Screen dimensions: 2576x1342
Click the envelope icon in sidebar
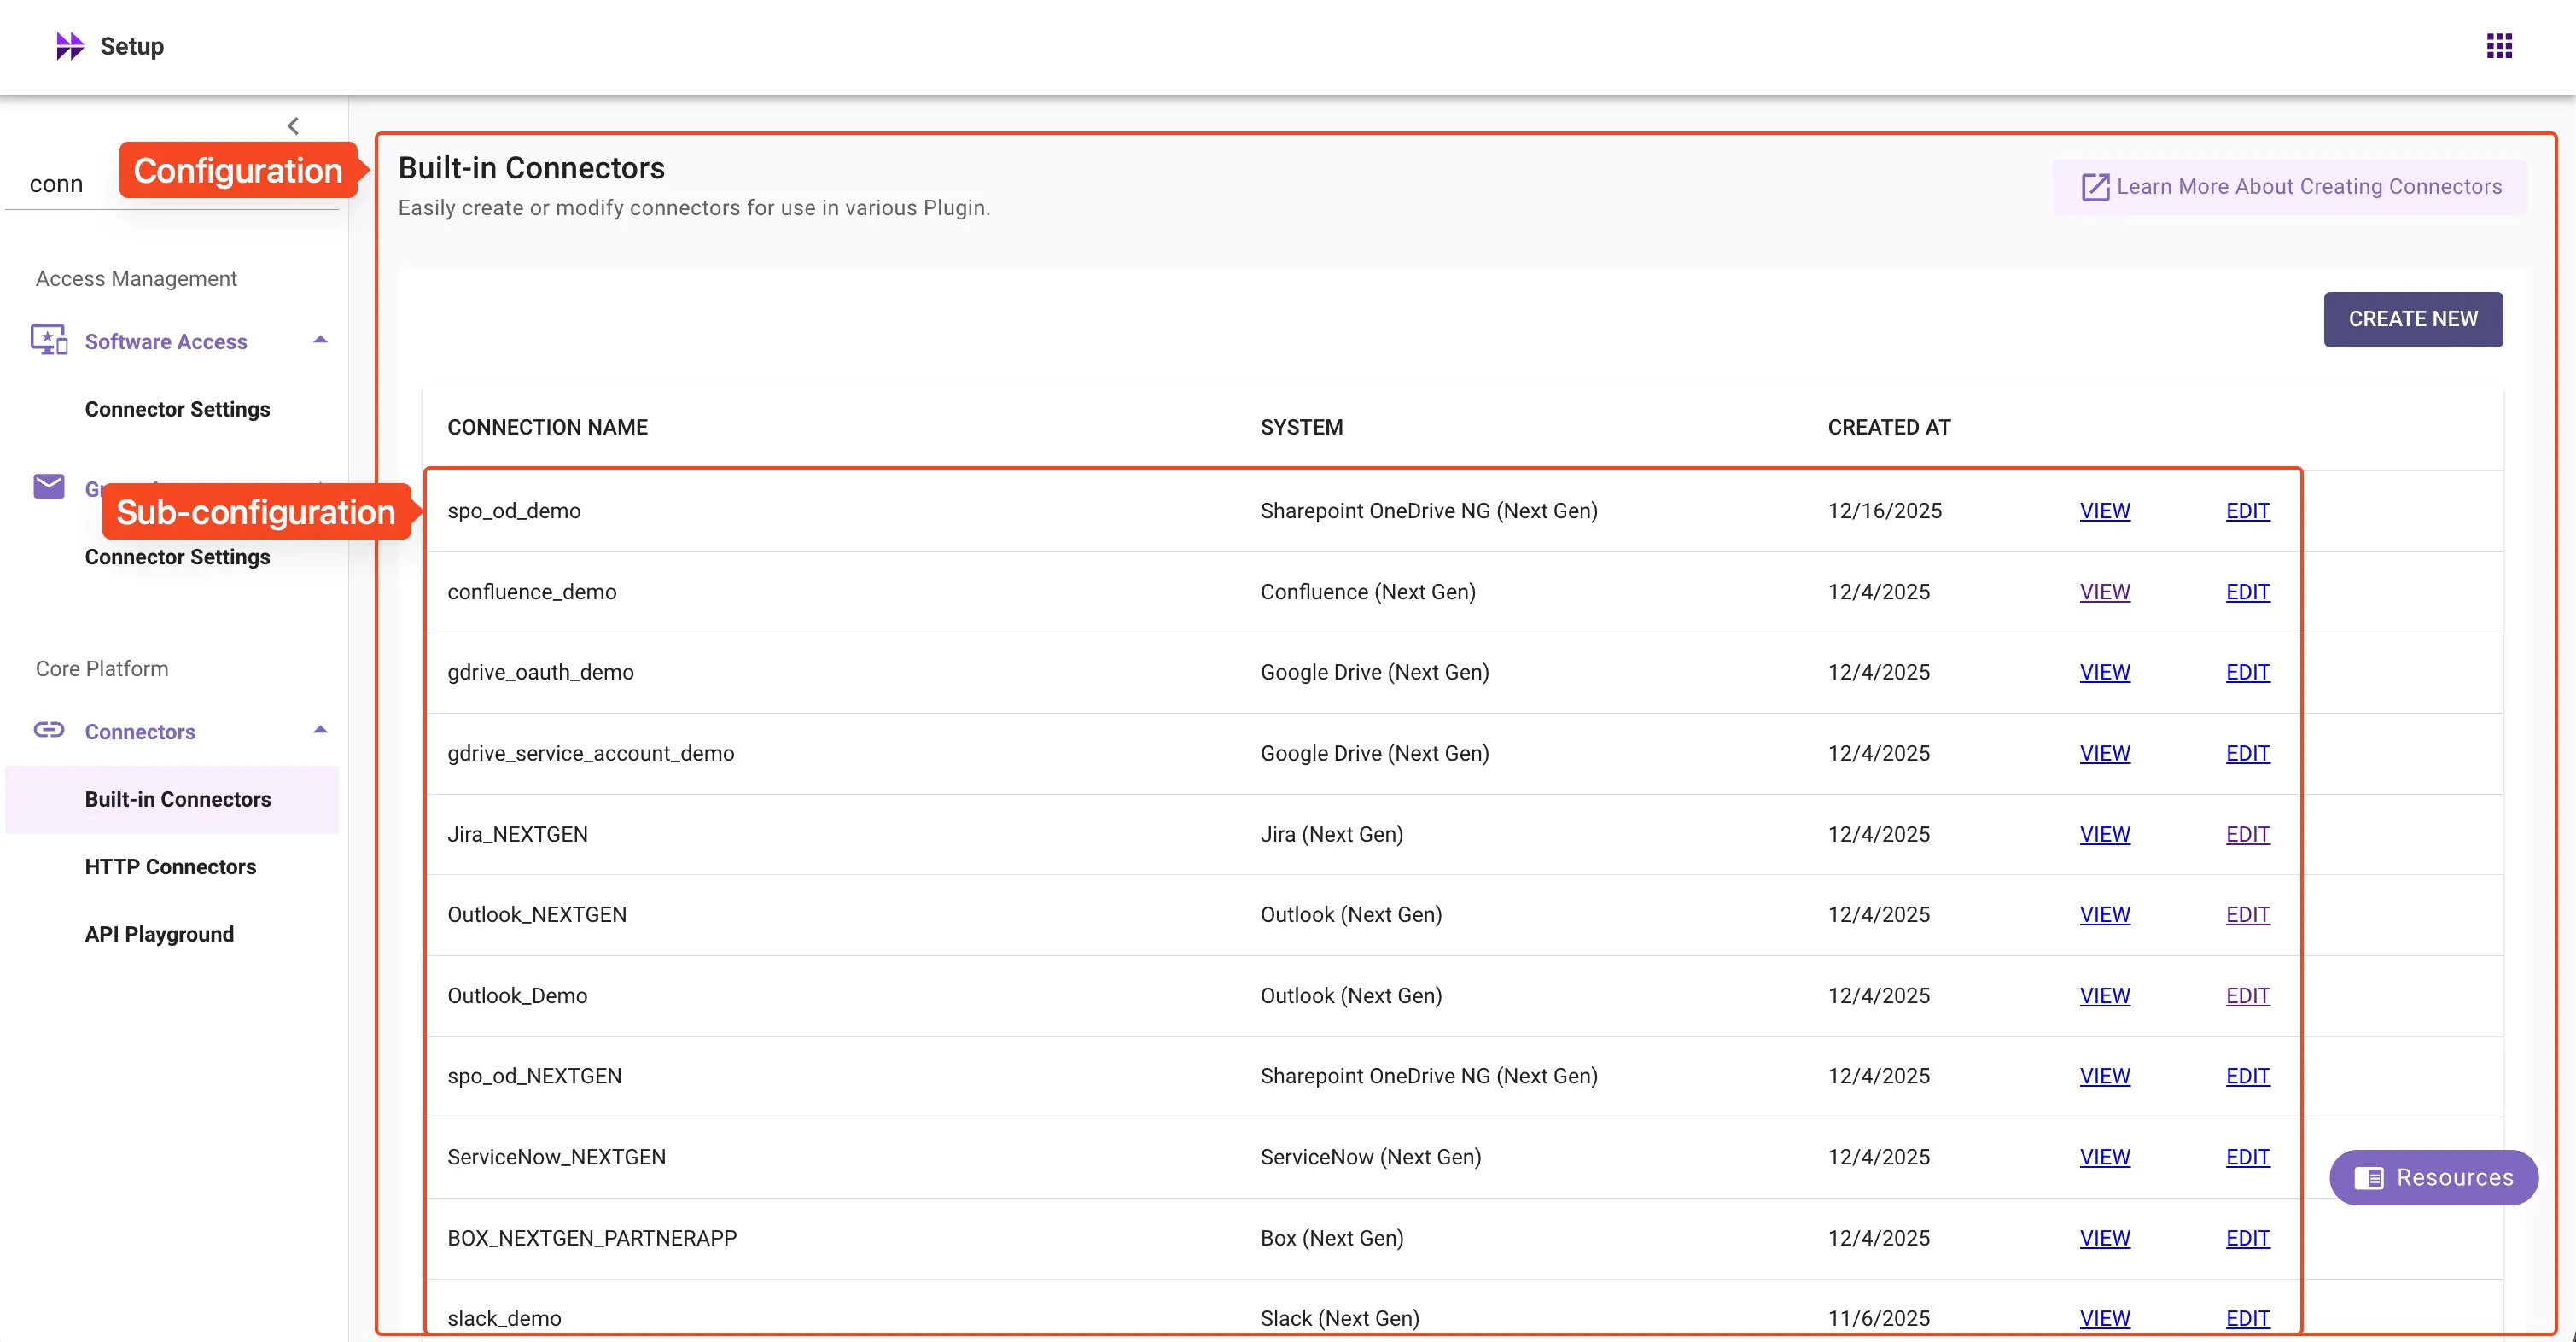coord(49,487)
